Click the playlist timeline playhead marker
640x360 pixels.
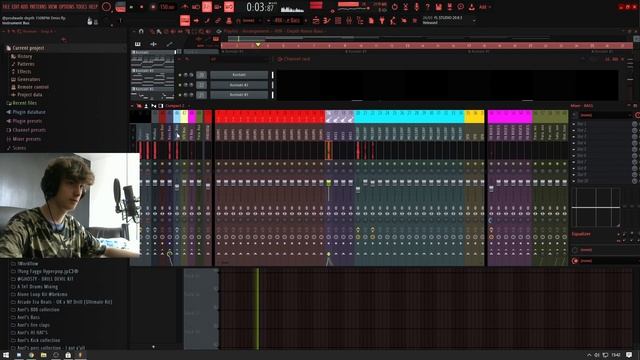pos(258,44)
